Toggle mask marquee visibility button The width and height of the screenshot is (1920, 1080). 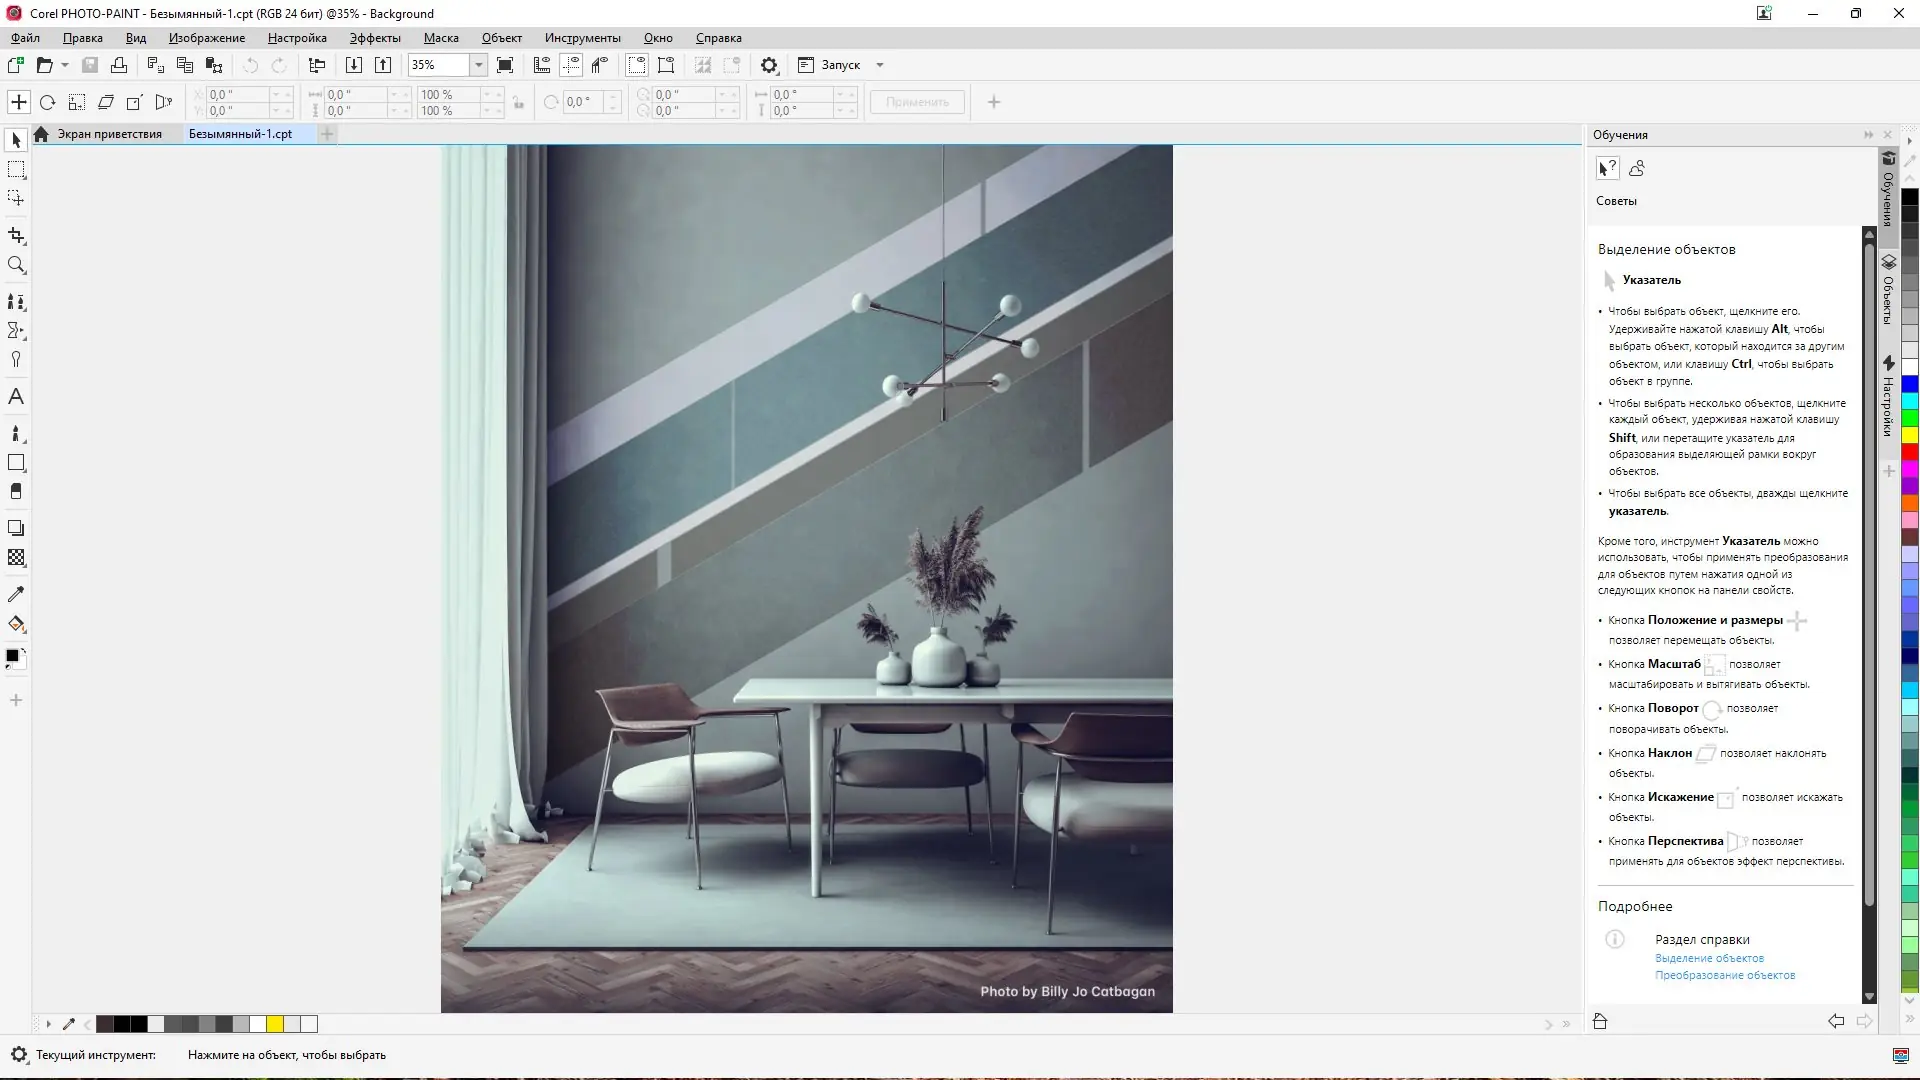636,65
